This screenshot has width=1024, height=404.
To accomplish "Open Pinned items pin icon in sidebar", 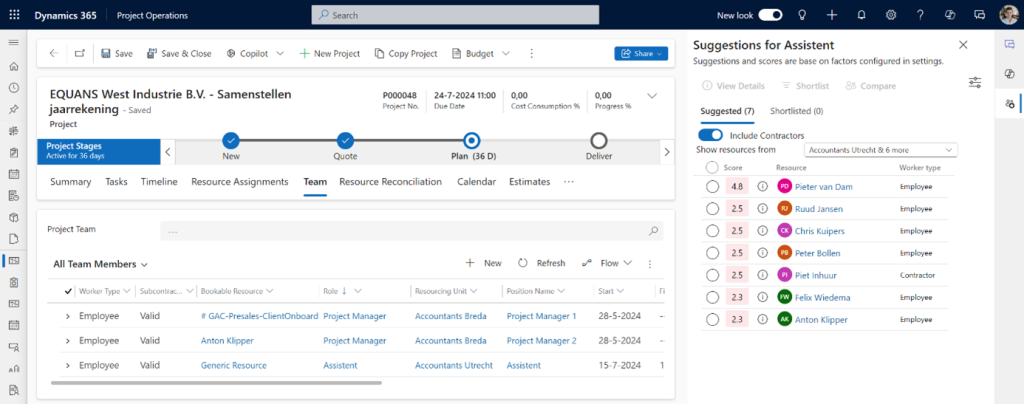I will point(13,109).
